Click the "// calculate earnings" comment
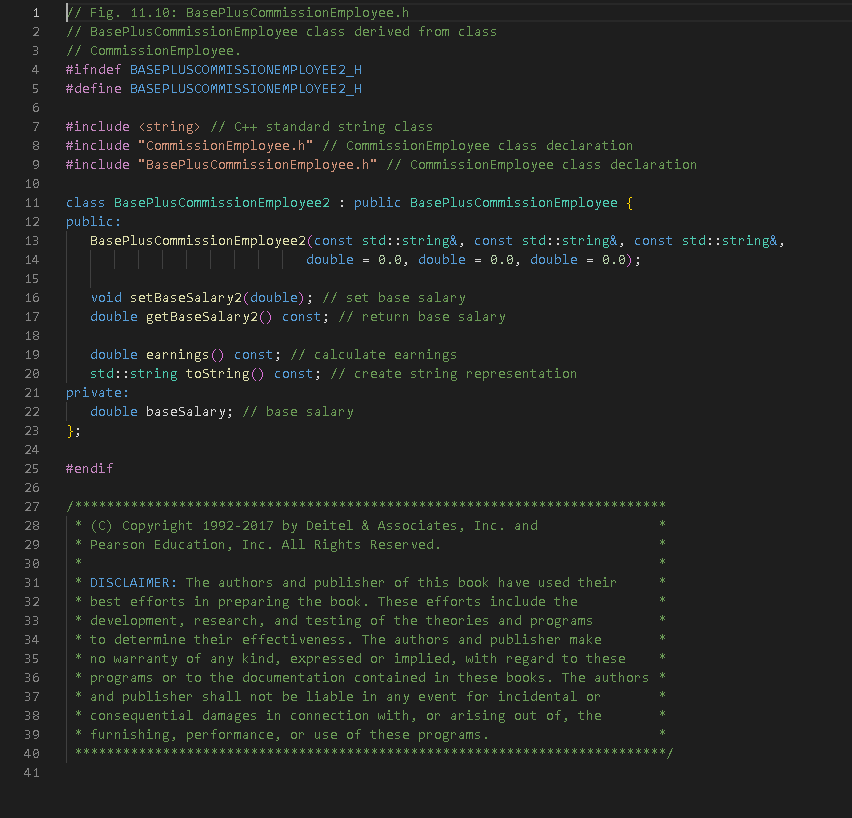The image size is (852, 818). click(x=374, y=355)
